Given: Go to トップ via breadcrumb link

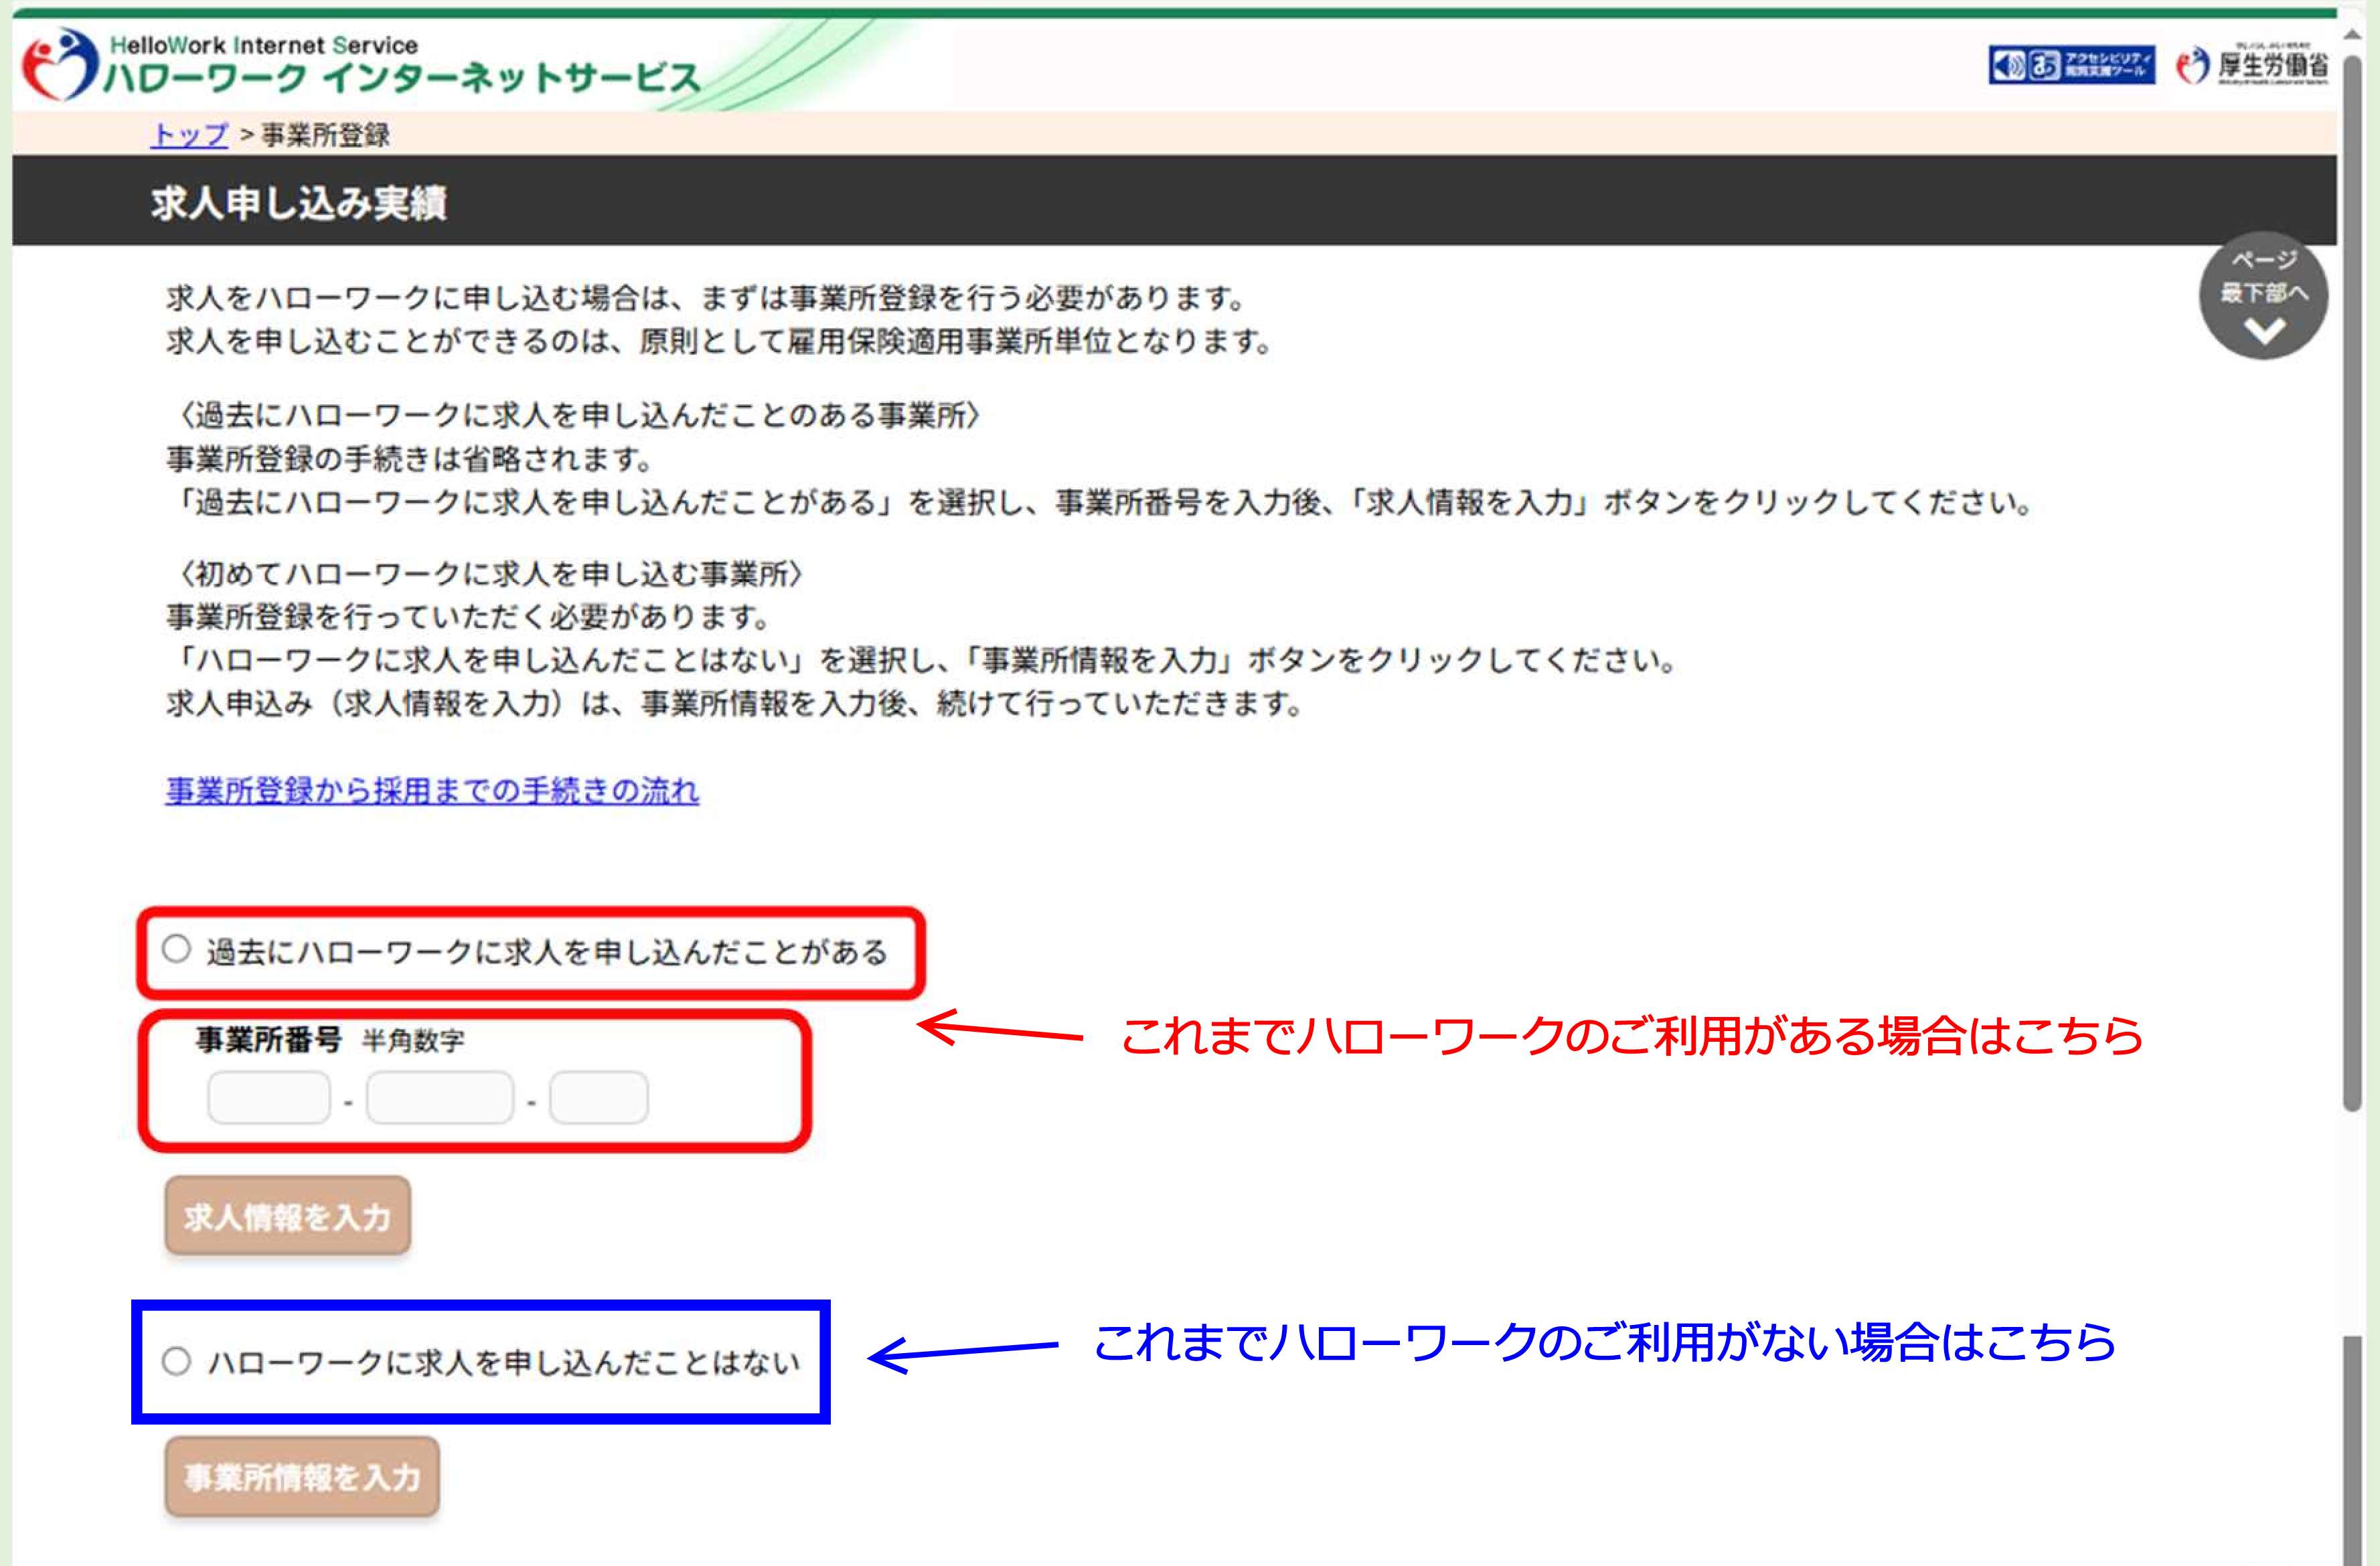Looking at the screenshot, I should point(189,135).
